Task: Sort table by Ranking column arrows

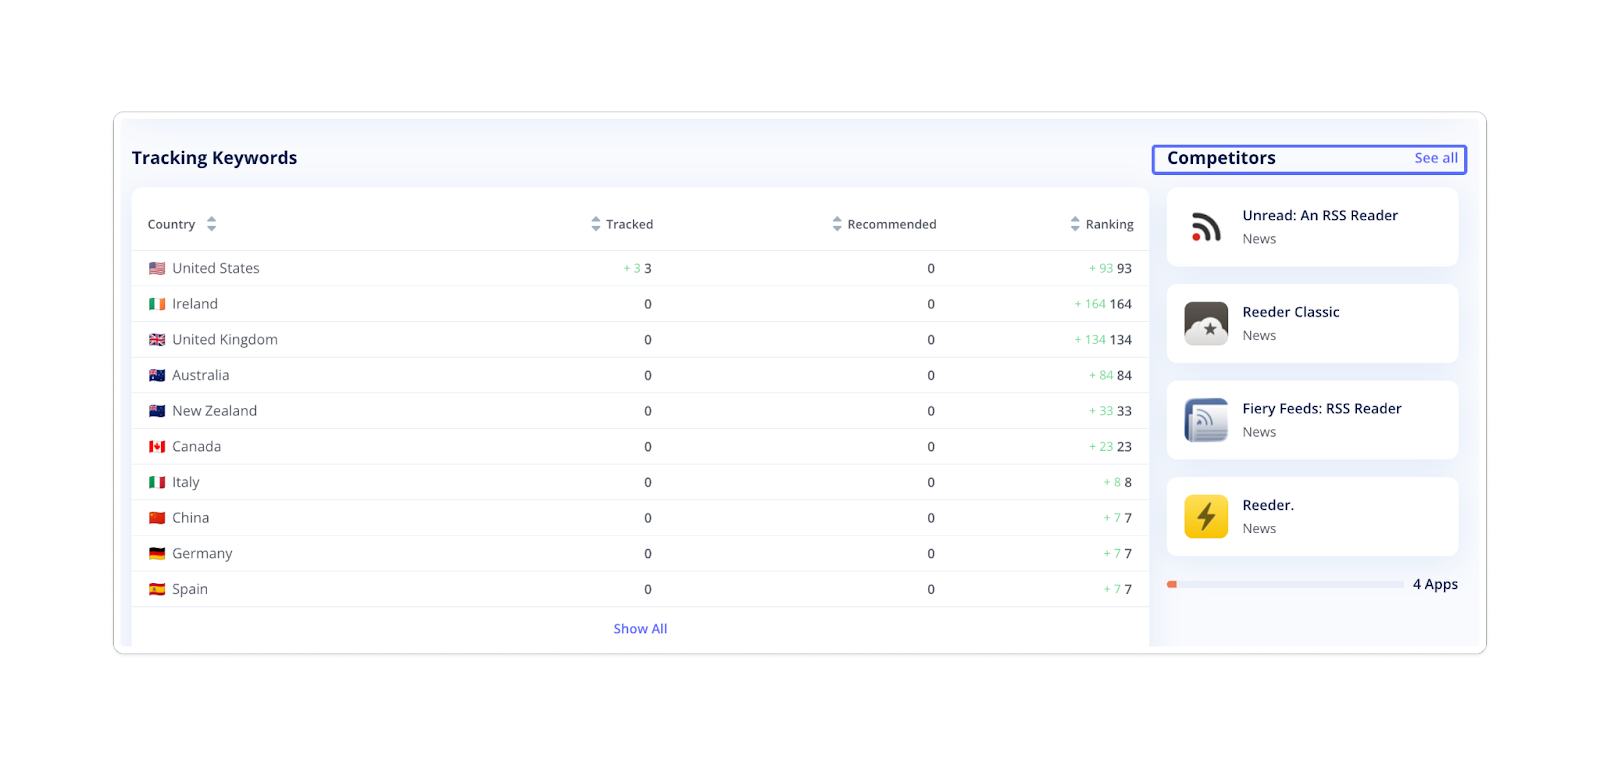Action: 1075,224
